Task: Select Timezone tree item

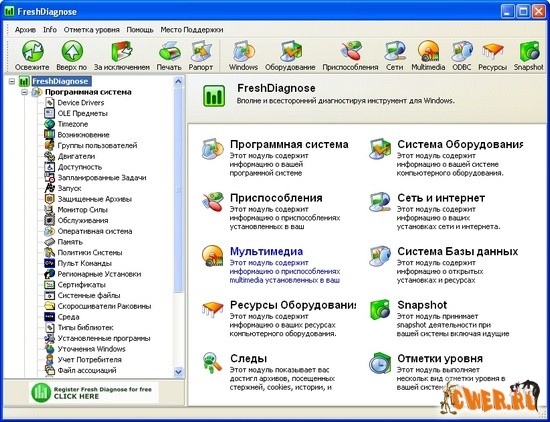Action: point(73,124)
